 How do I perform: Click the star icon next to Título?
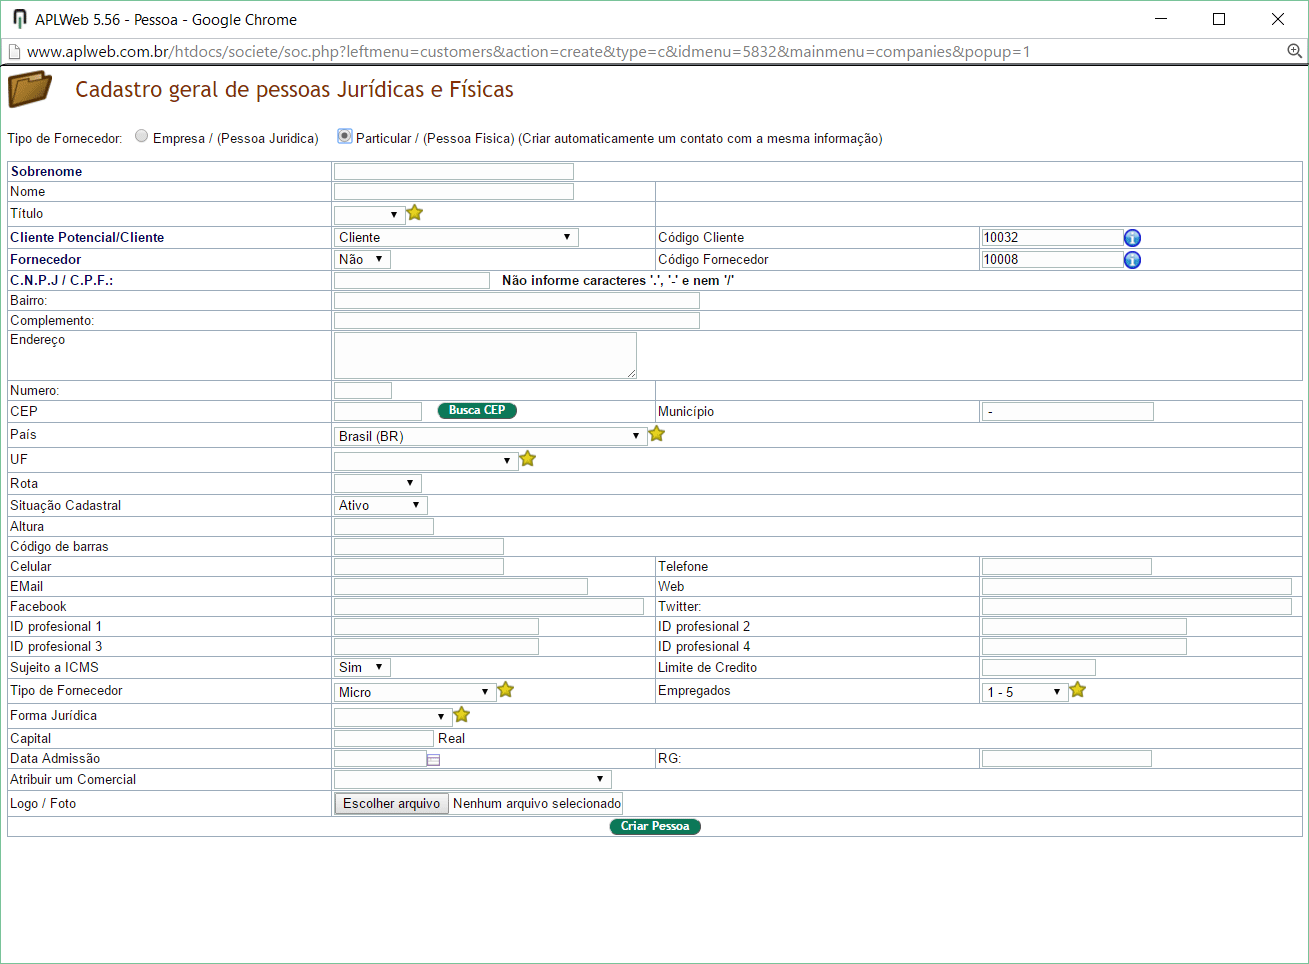pos(415,213)
